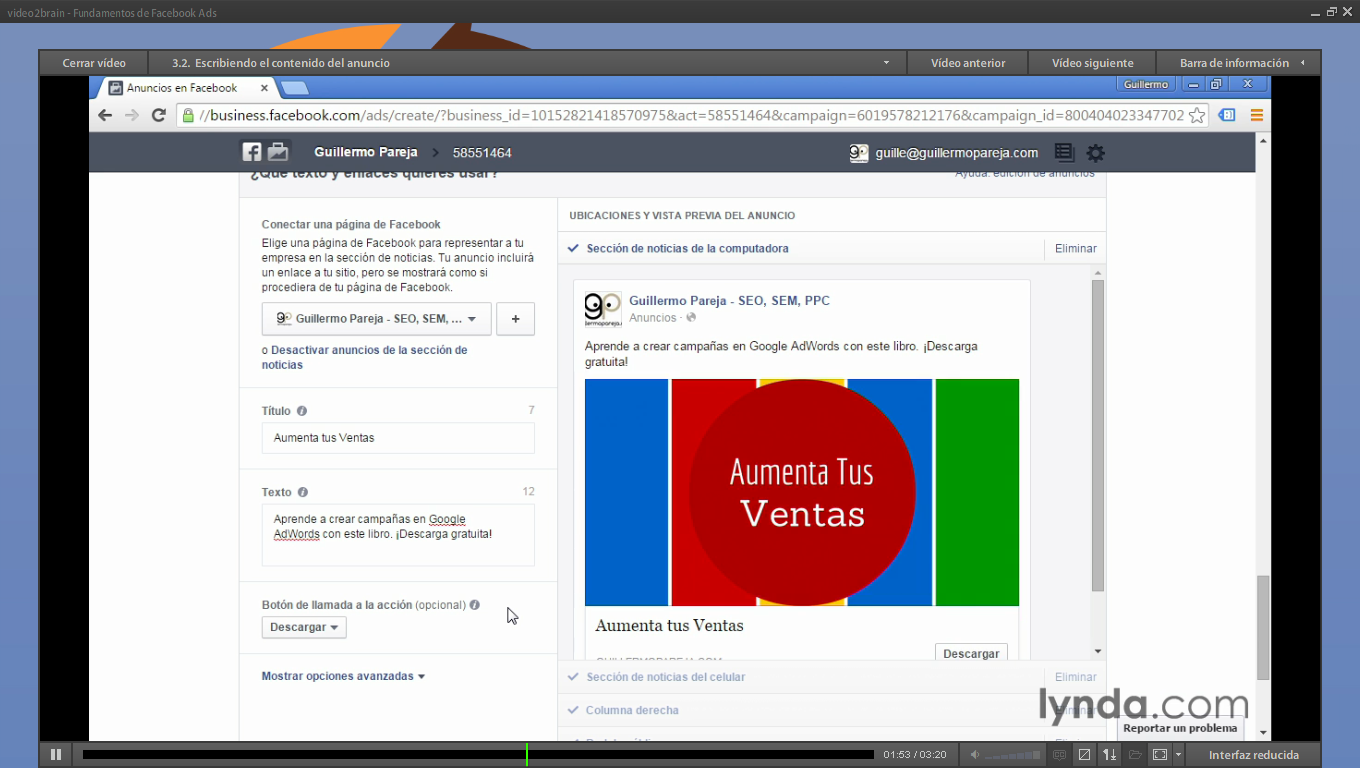
Task: Toggle closed captions in the player
Action: click(1060, 755)
